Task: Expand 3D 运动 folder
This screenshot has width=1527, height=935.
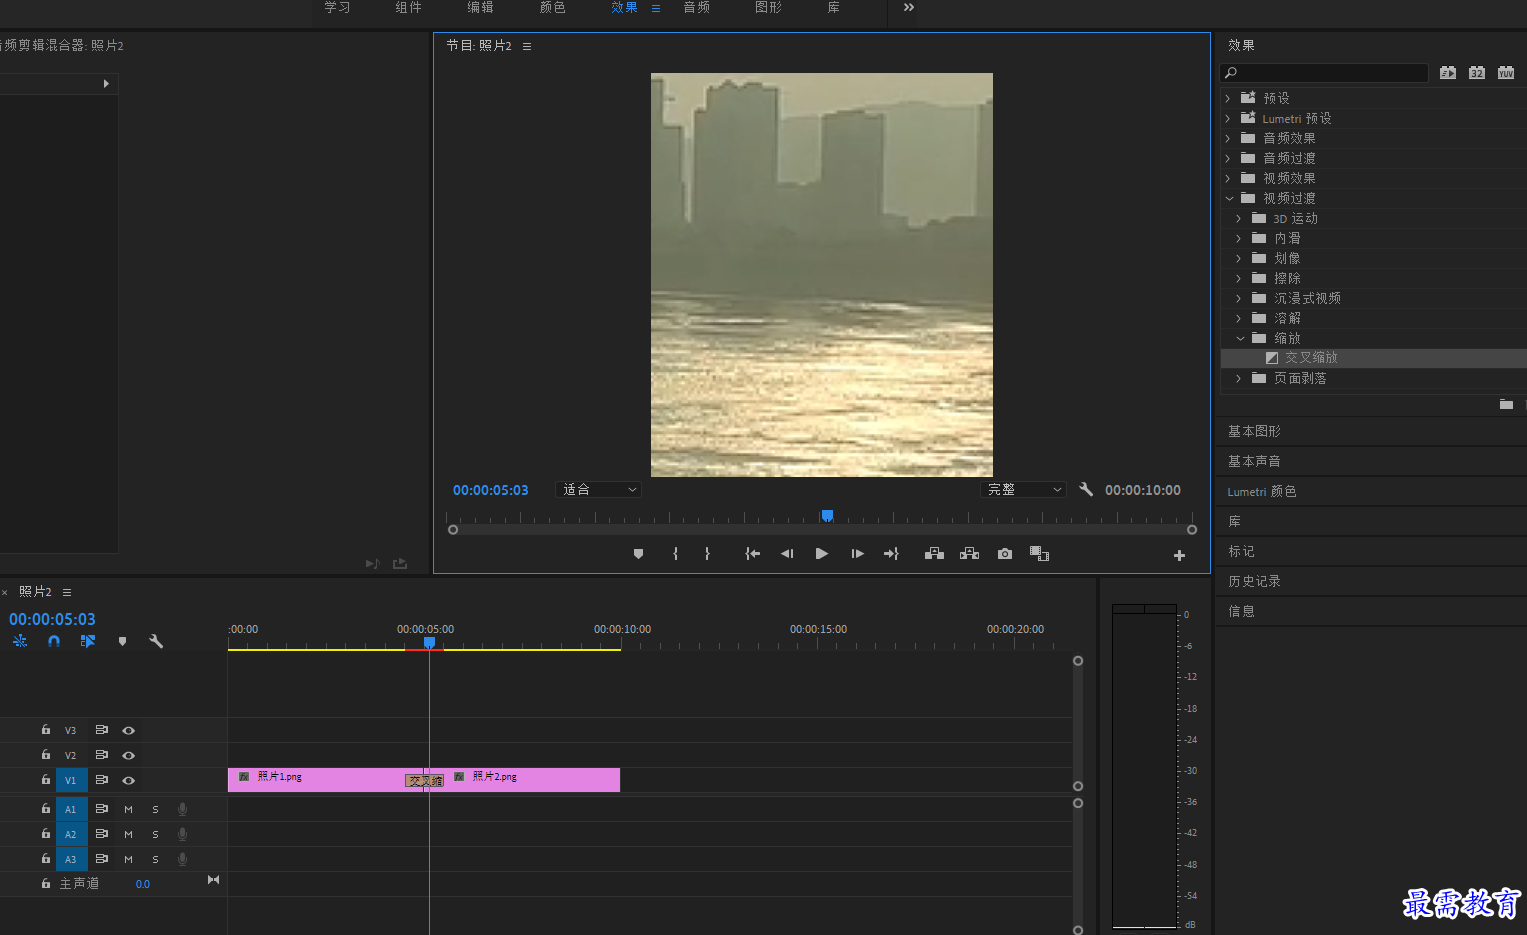Action: [1239, 218]
